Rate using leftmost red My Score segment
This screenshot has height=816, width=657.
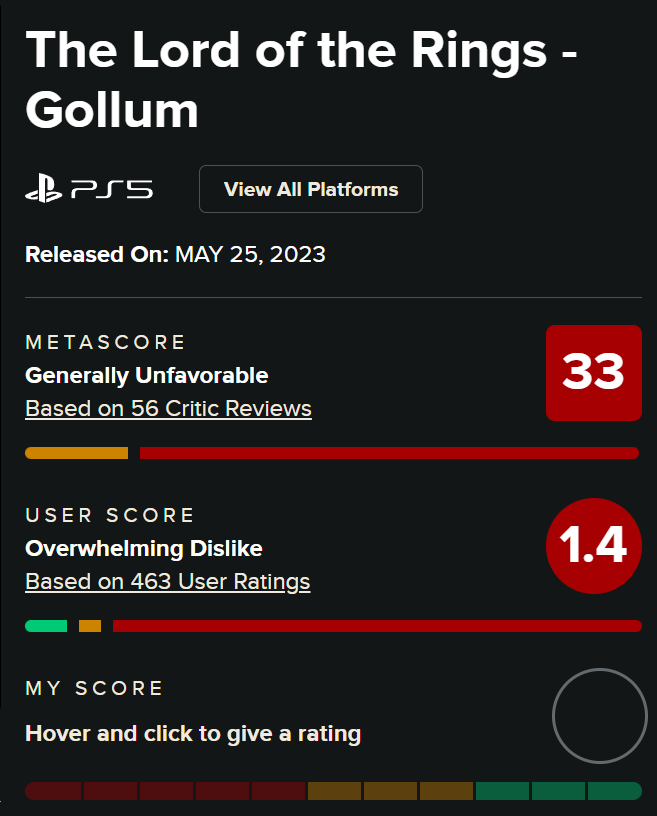53,791
